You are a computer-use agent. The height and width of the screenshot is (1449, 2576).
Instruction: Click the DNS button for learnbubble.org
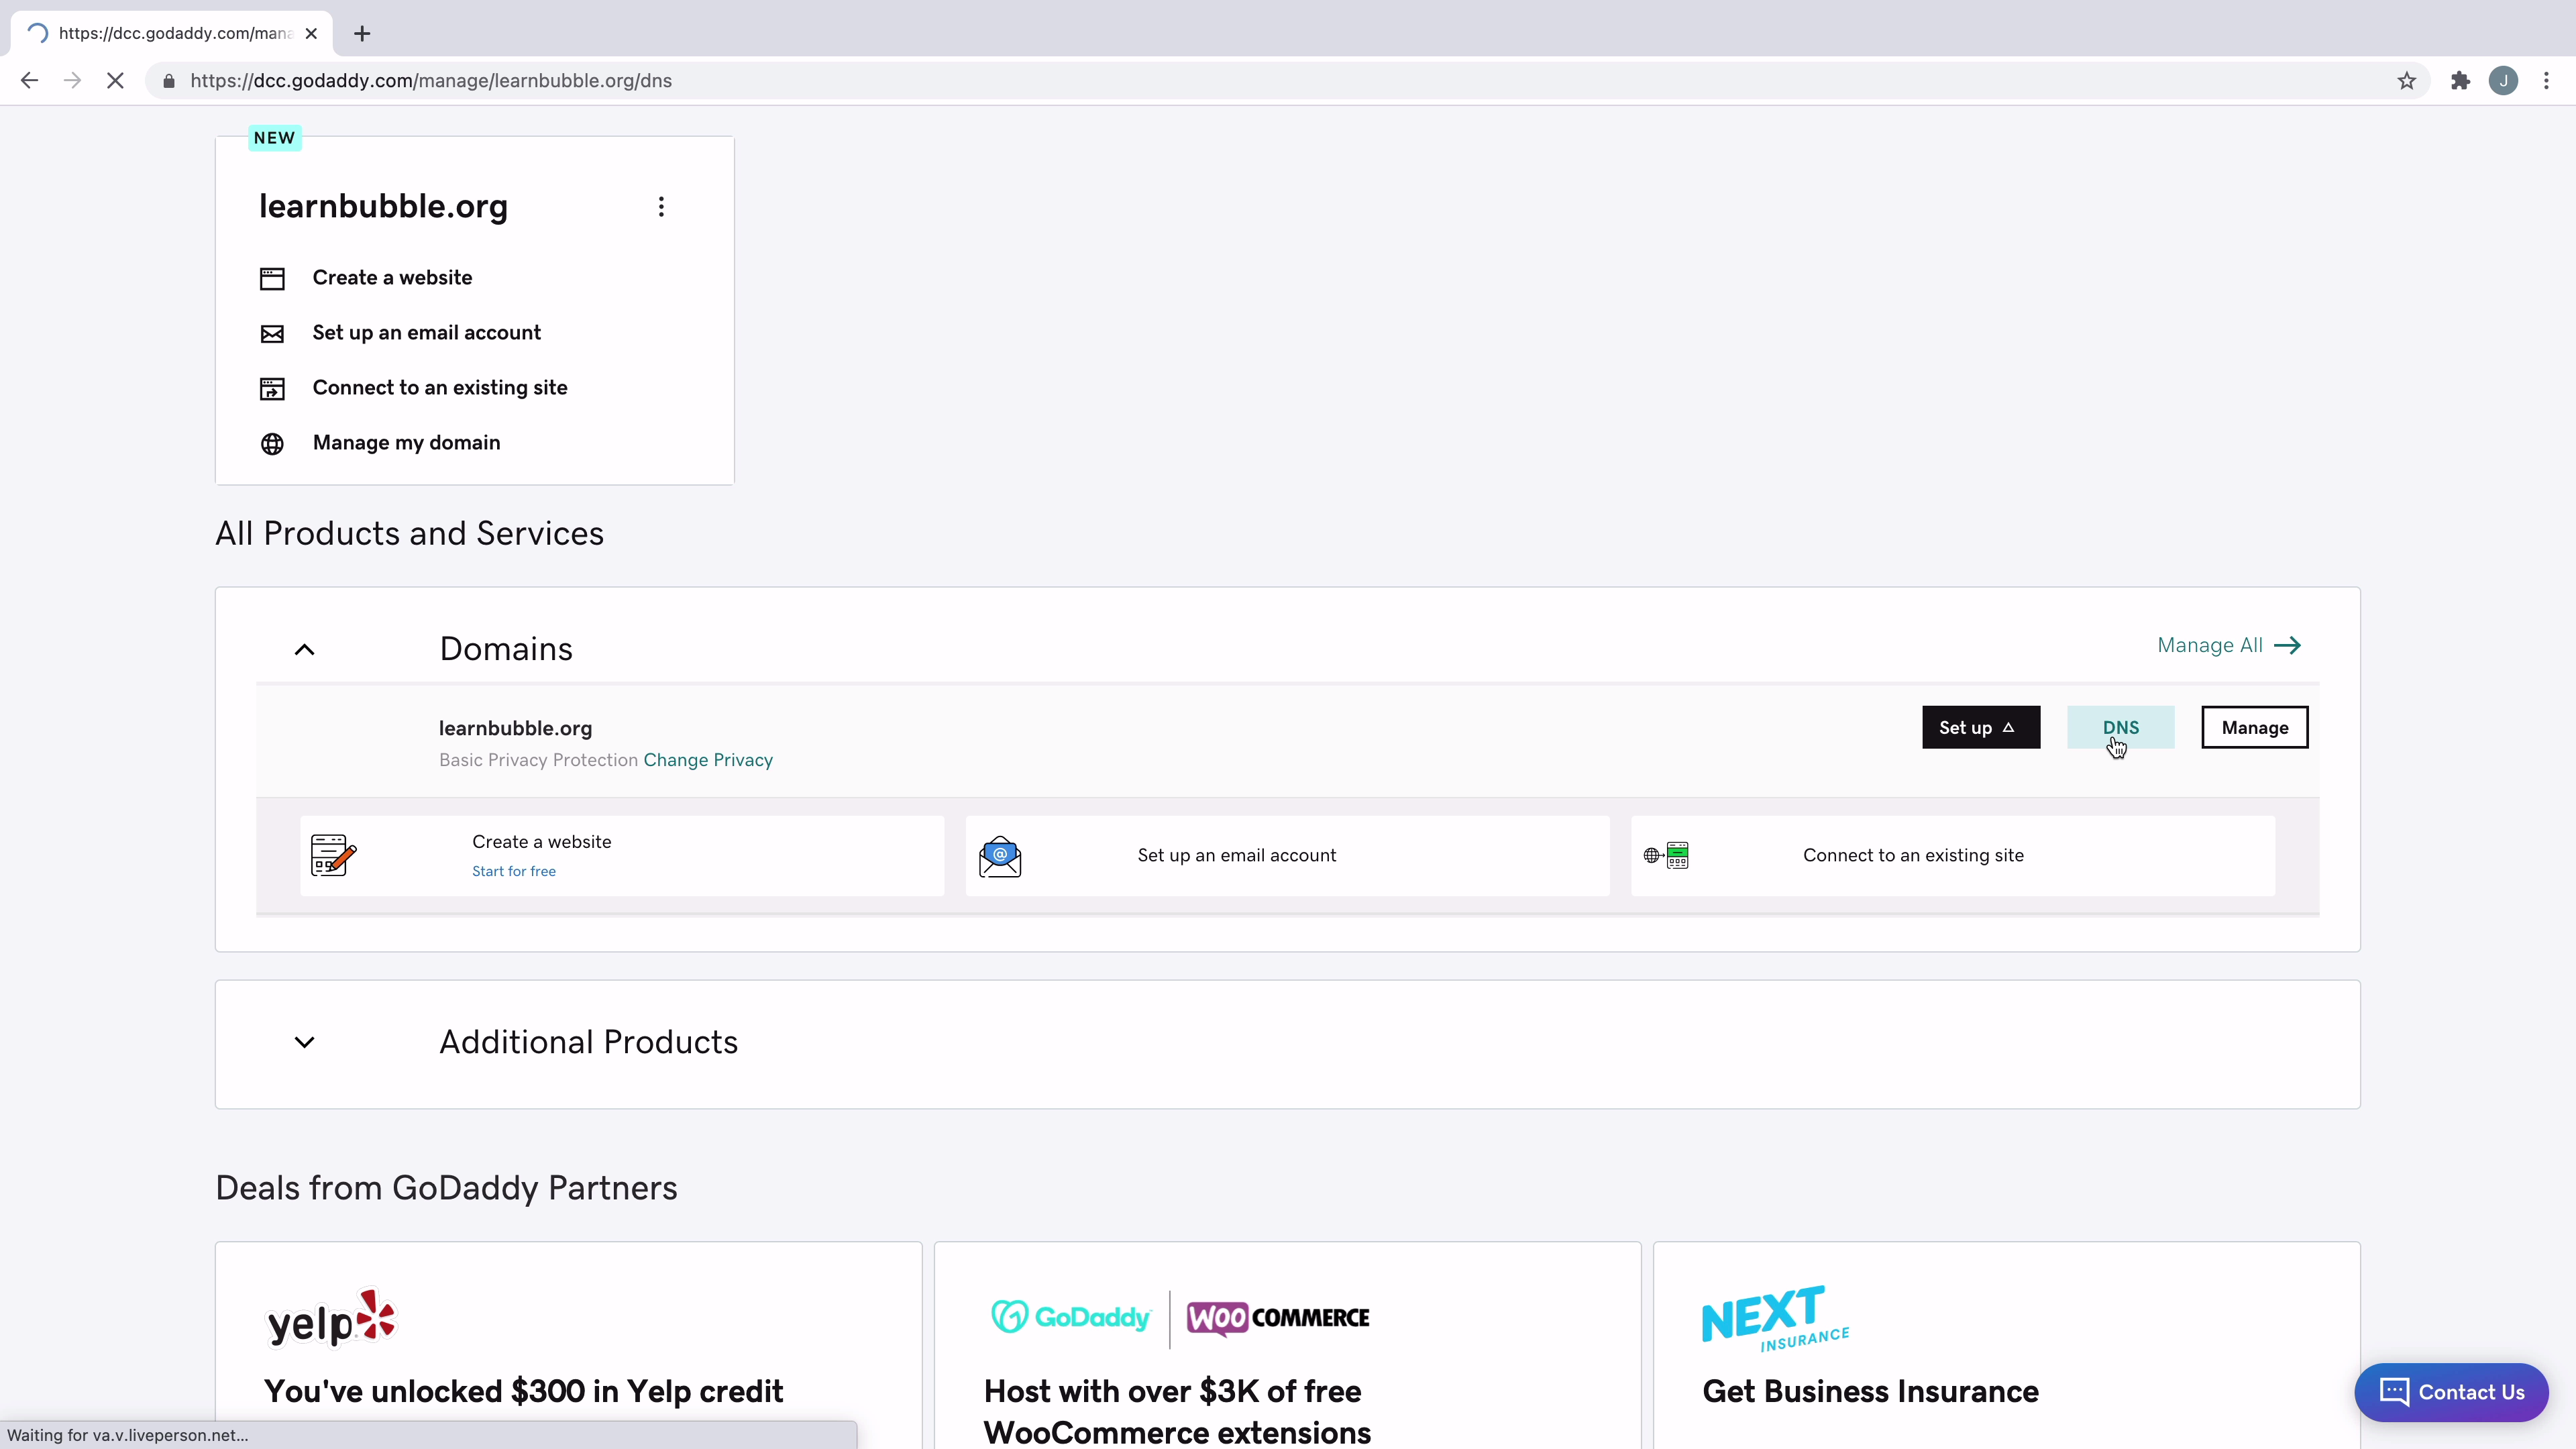point(2120,727)
